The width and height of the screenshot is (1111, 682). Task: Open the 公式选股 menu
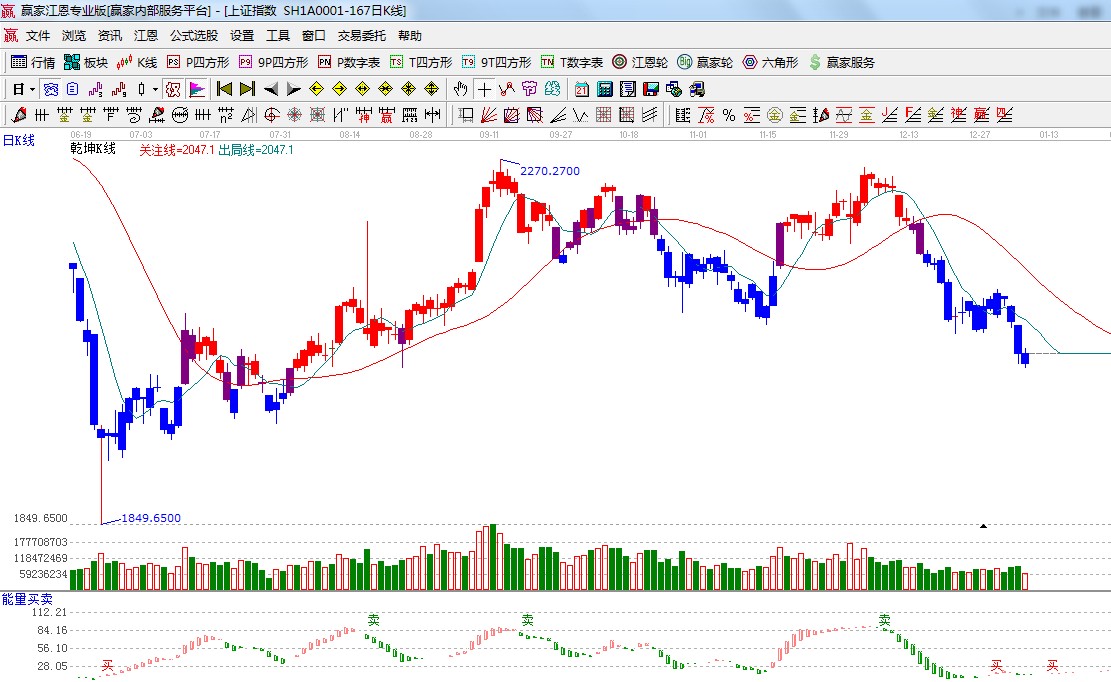tap(193, 35)
